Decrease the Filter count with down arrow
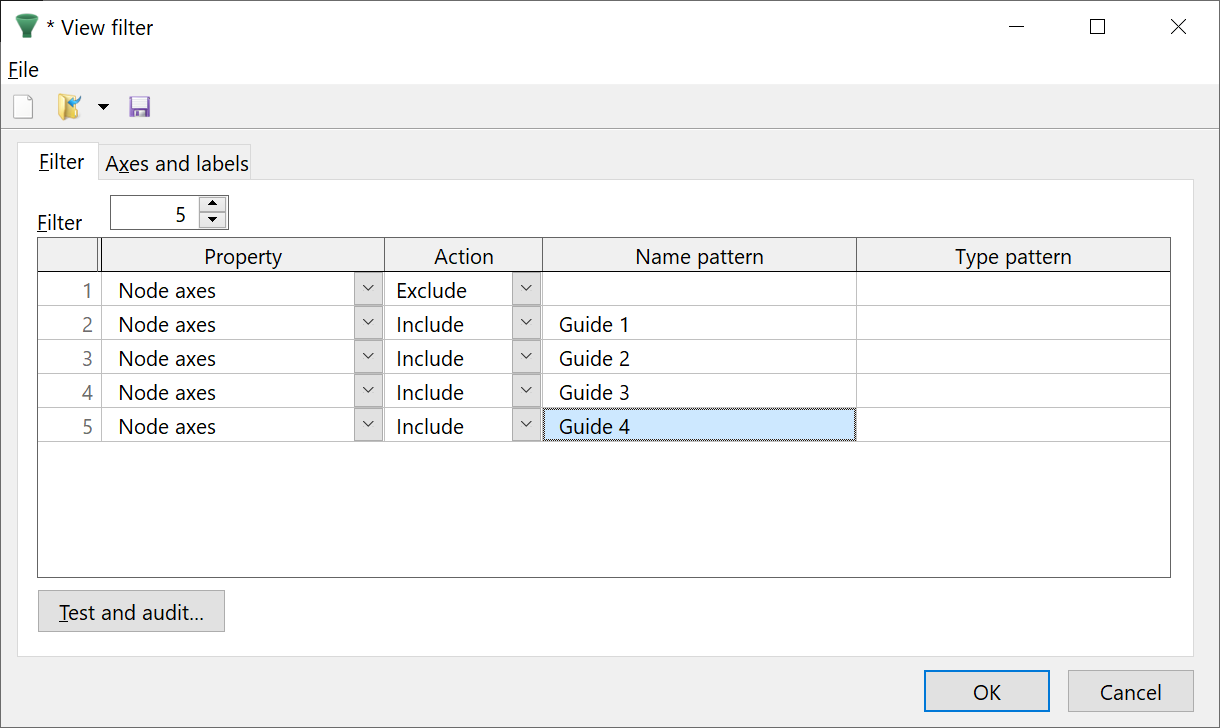Image resolution: width=1220 pixels, height=728 pixels. [213, 220]
